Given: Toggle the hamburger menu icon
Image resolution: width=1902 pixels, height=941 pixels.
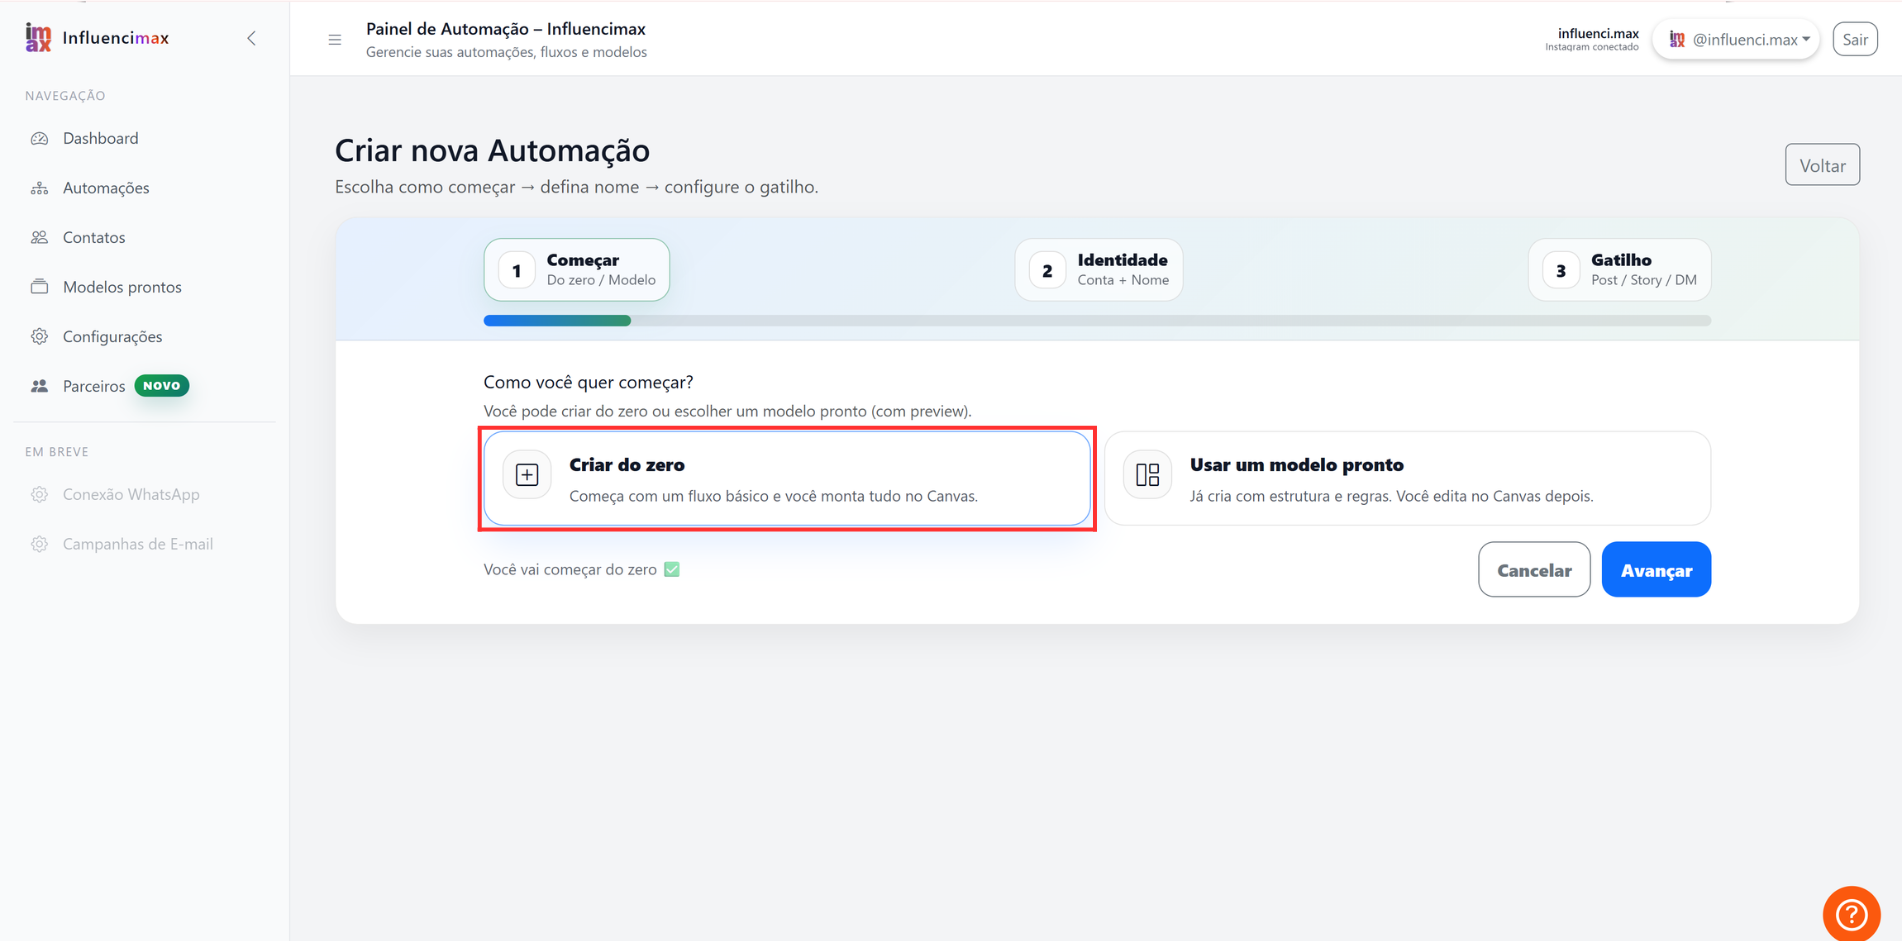Looking at the screenshot, I should 335,40.
